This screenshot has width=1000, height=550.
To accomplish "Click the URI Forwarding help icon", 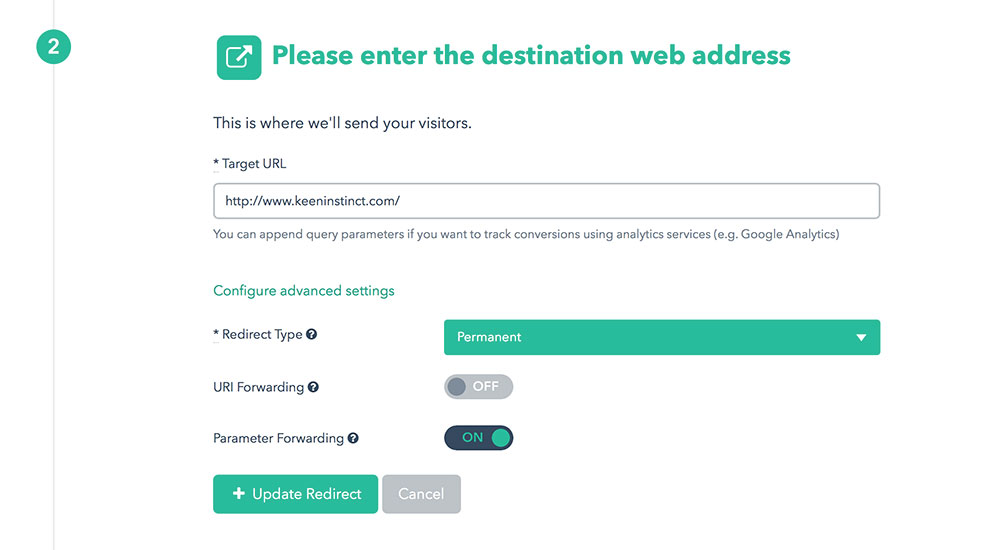I will pyautogui.click(x=313, y=387).
